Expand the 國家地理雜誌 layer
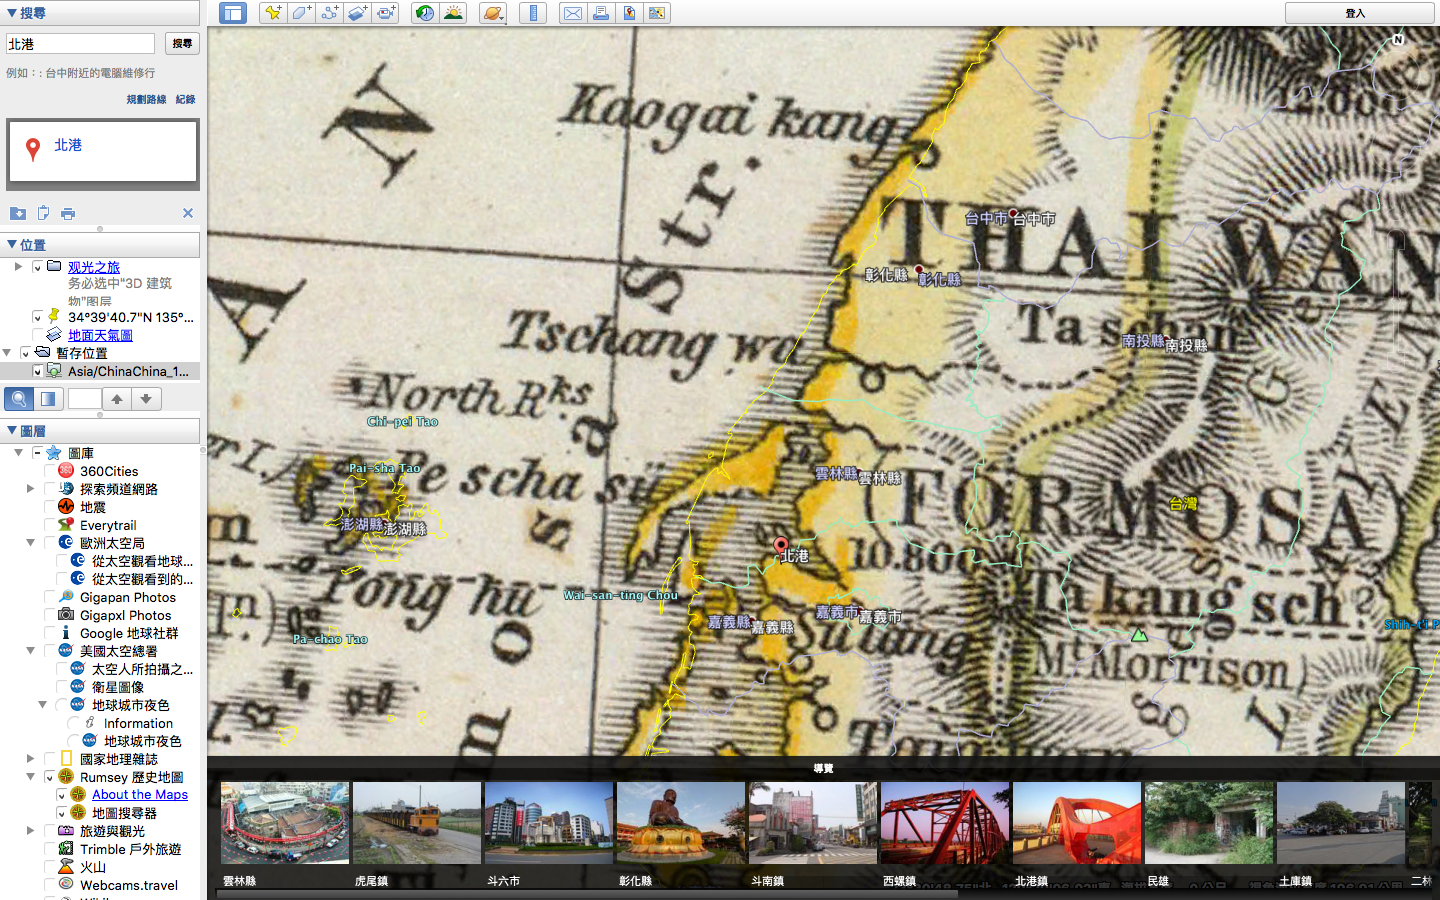Image resolution: width=1440 pixels, height=900 pixels. click(x=30, y=759)
